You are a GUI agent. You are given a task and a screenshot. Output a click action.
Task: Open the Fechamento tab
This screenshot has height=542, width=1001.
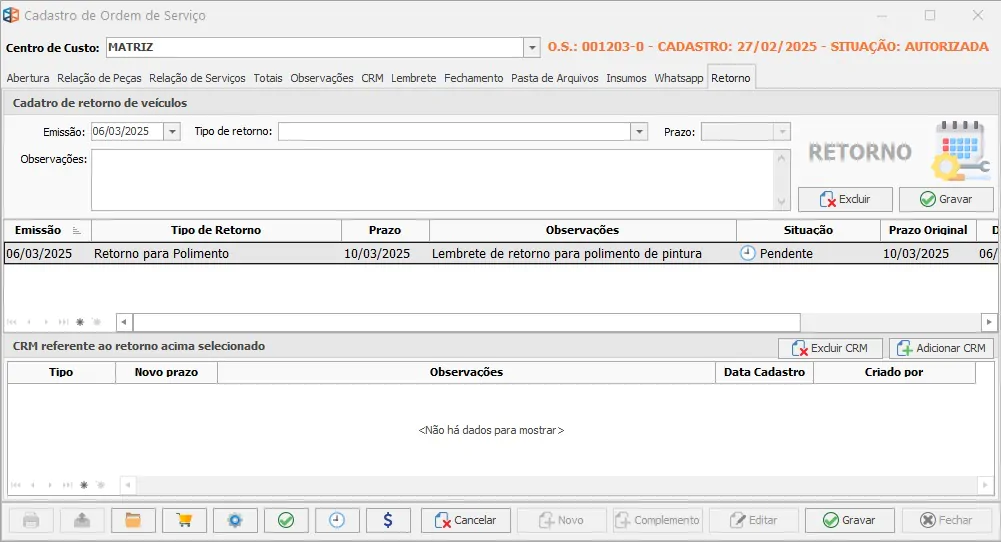click(474, 78)
